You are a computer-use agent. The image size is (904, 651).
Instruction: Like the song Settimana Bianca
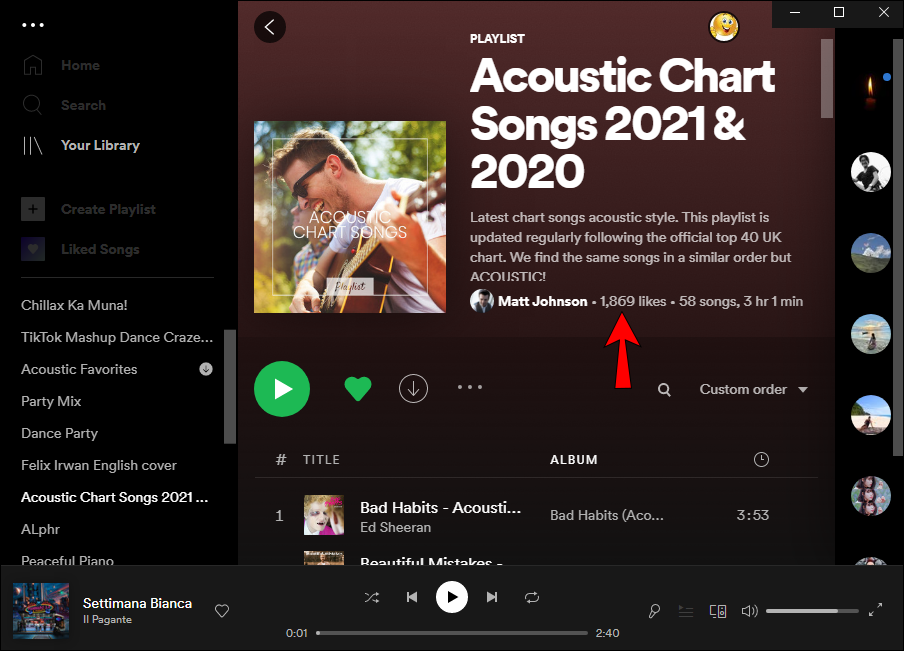223,611
